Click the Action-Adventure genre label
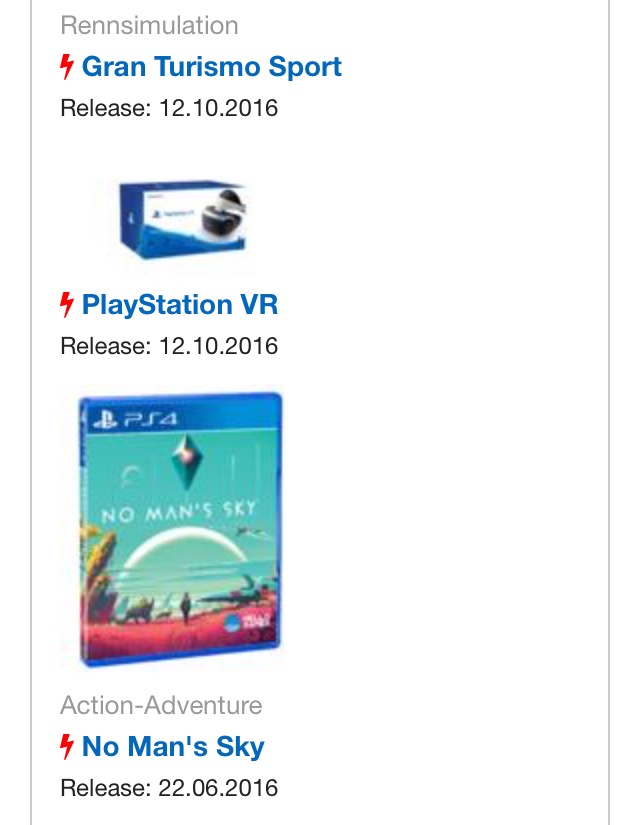 coord(161,705)
